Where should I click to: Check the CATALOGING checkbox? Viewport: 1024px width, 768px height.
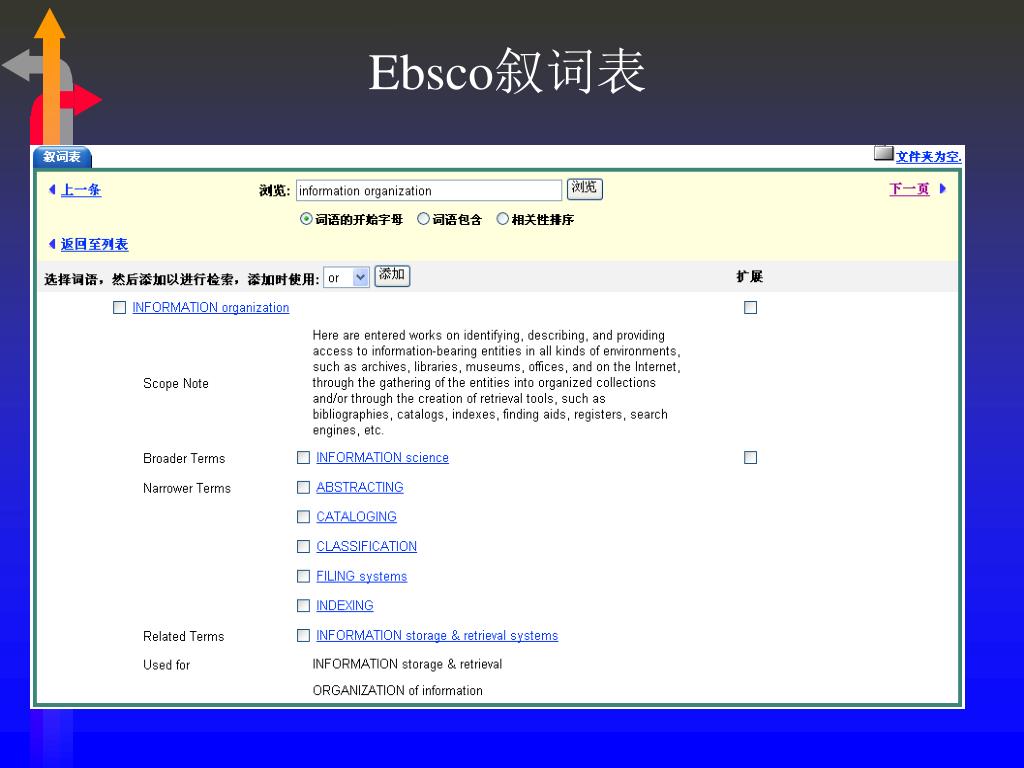[303, 517]
